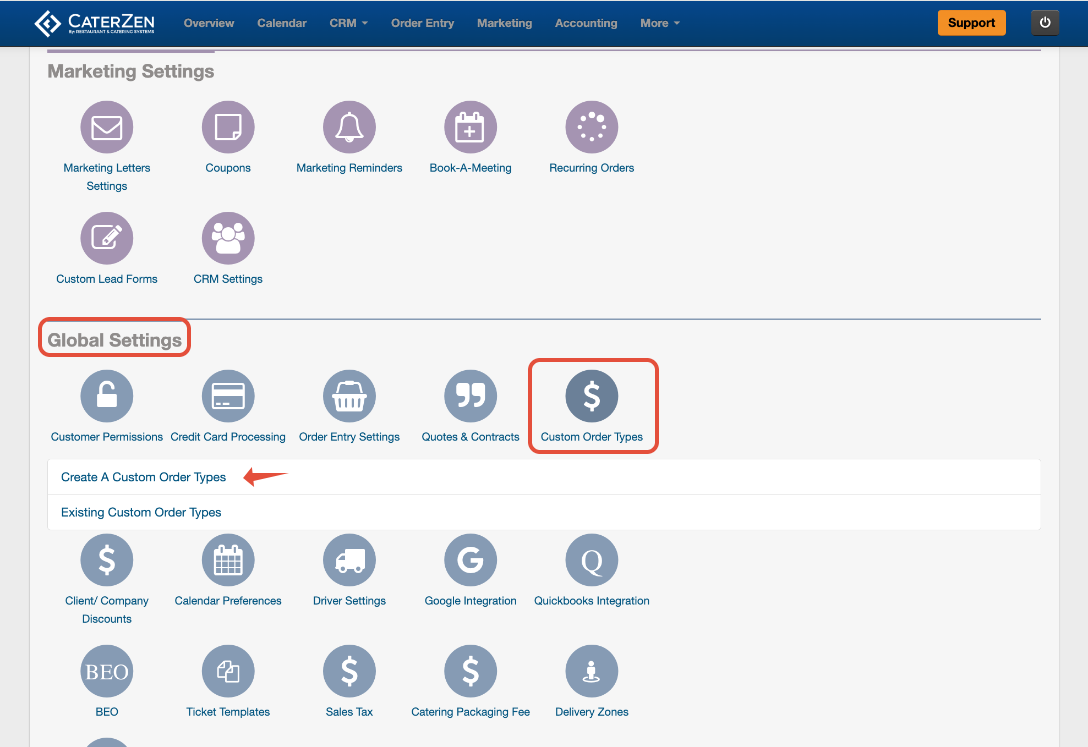This screenshot has width=1088, height=747.
Task: Open Ticket Templates copy icon
Action: [x=228, y=671]
